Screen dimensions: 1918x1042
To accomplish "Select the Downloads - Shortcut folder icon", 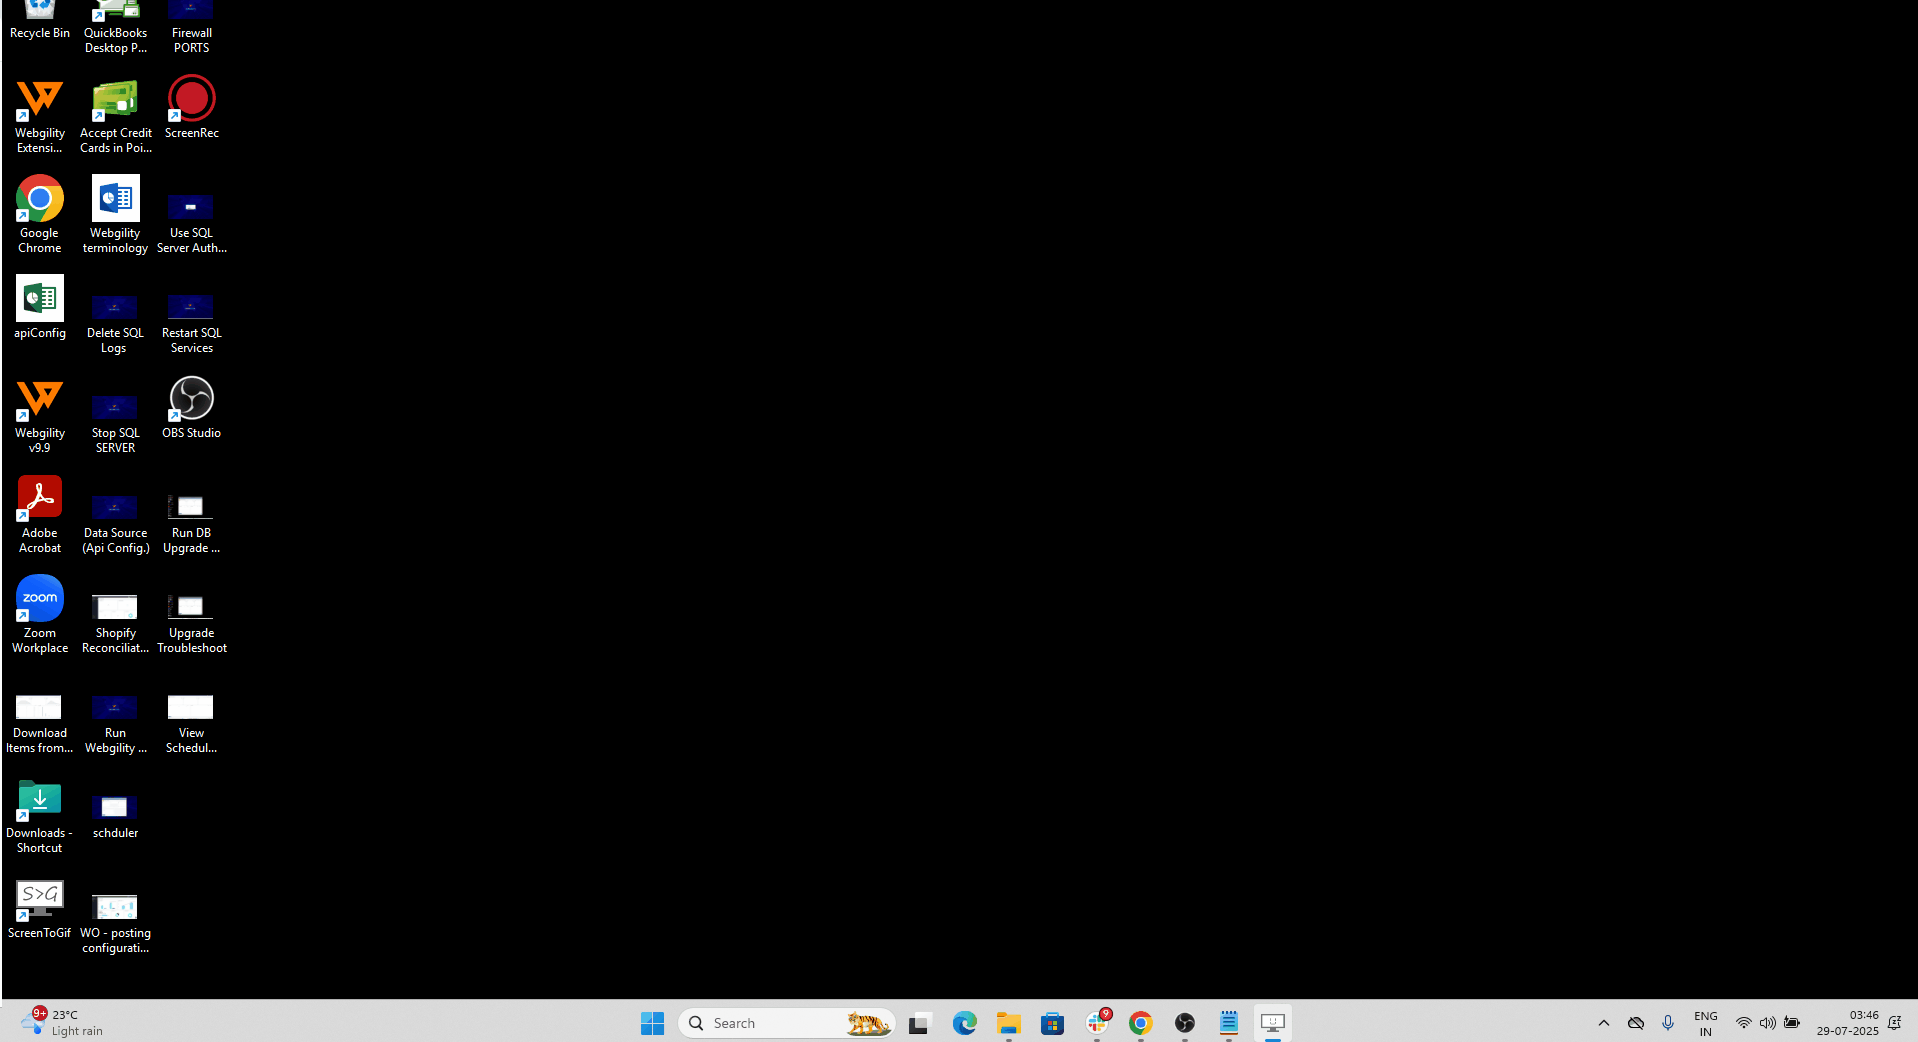I will click(x=40, y=816).
